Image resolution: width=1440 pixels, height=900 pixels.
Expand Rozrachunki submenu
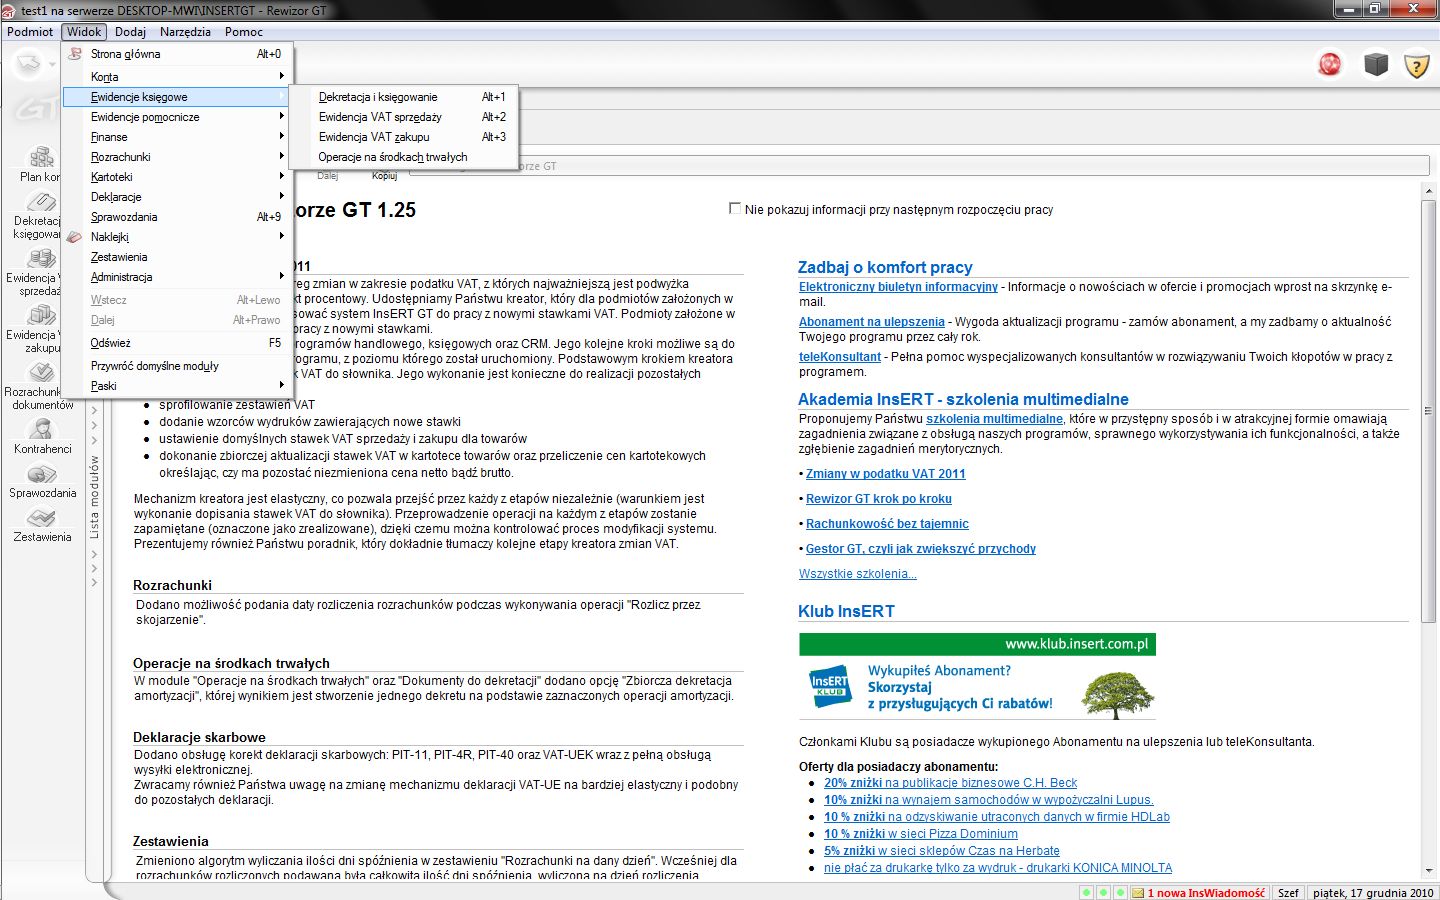(176, 157)
